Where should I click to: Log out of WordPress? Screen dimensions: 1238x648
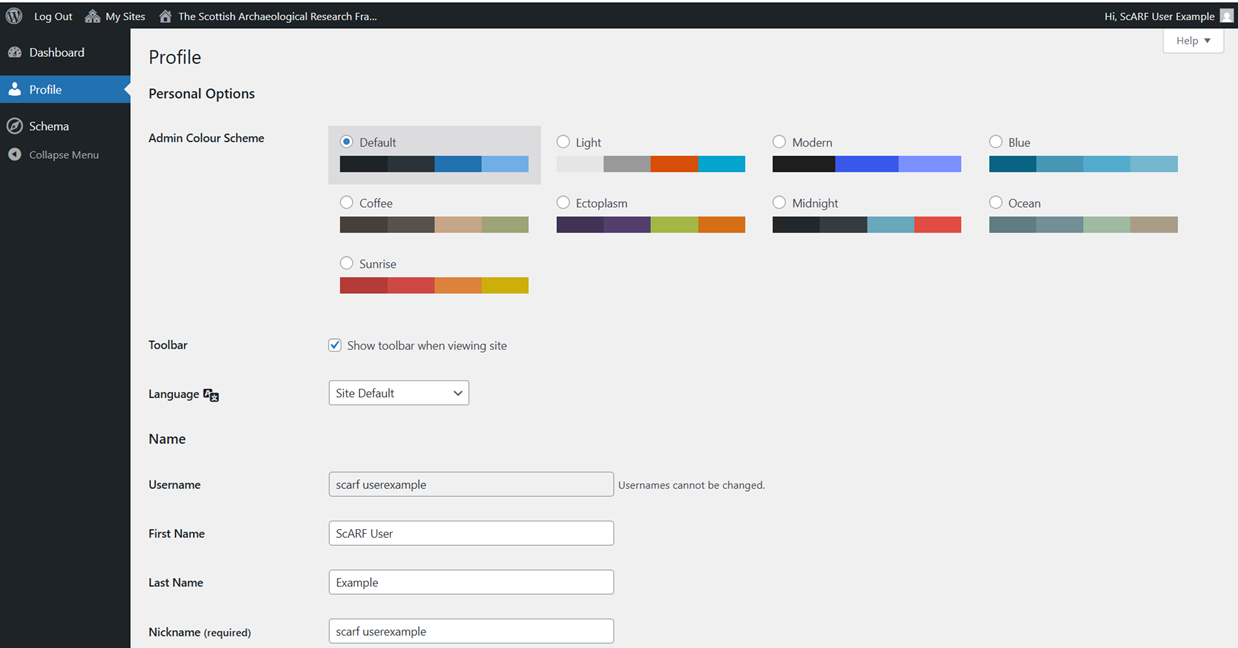click(53, 15)
